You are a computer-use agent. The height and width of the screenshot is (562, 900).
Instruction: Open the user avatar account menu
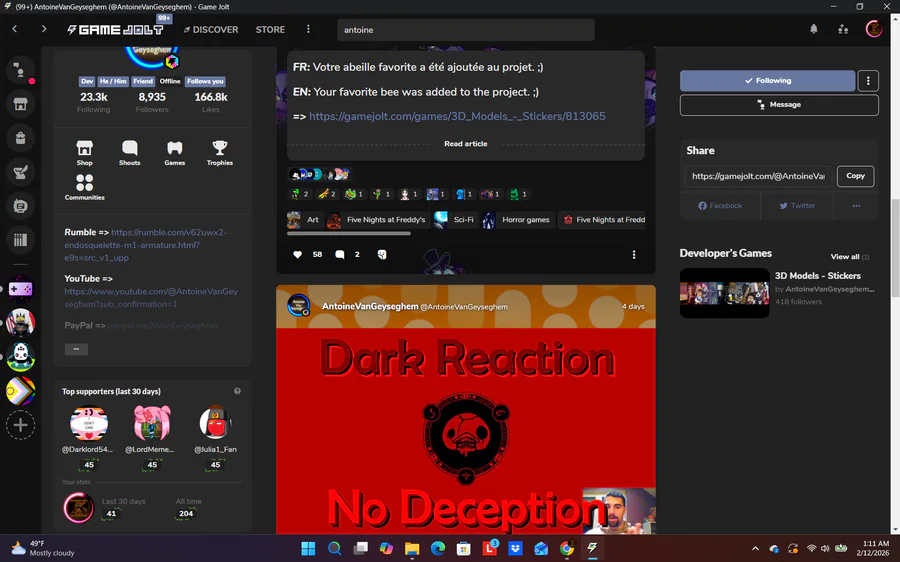coord(874,29)
